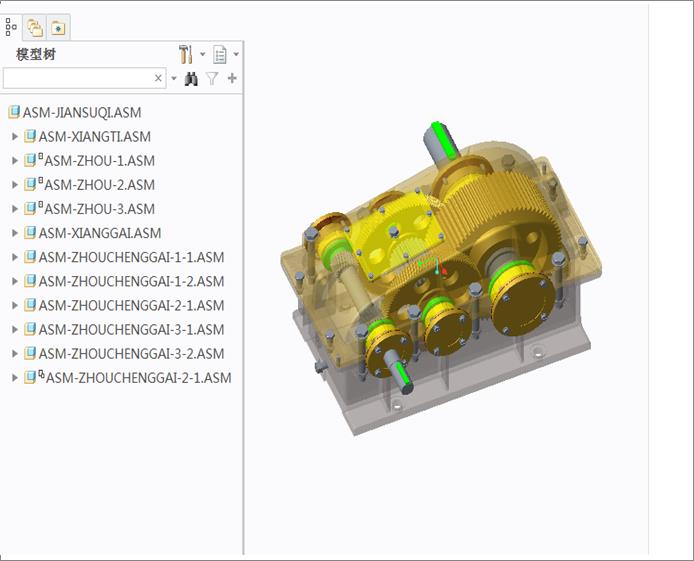Image resolution: width=694 pixels, height=561 pixels.
Task: Expand the ASM-ZHOUCHENGGAI-3-1.ASM node
Action: tap(15, 329)
